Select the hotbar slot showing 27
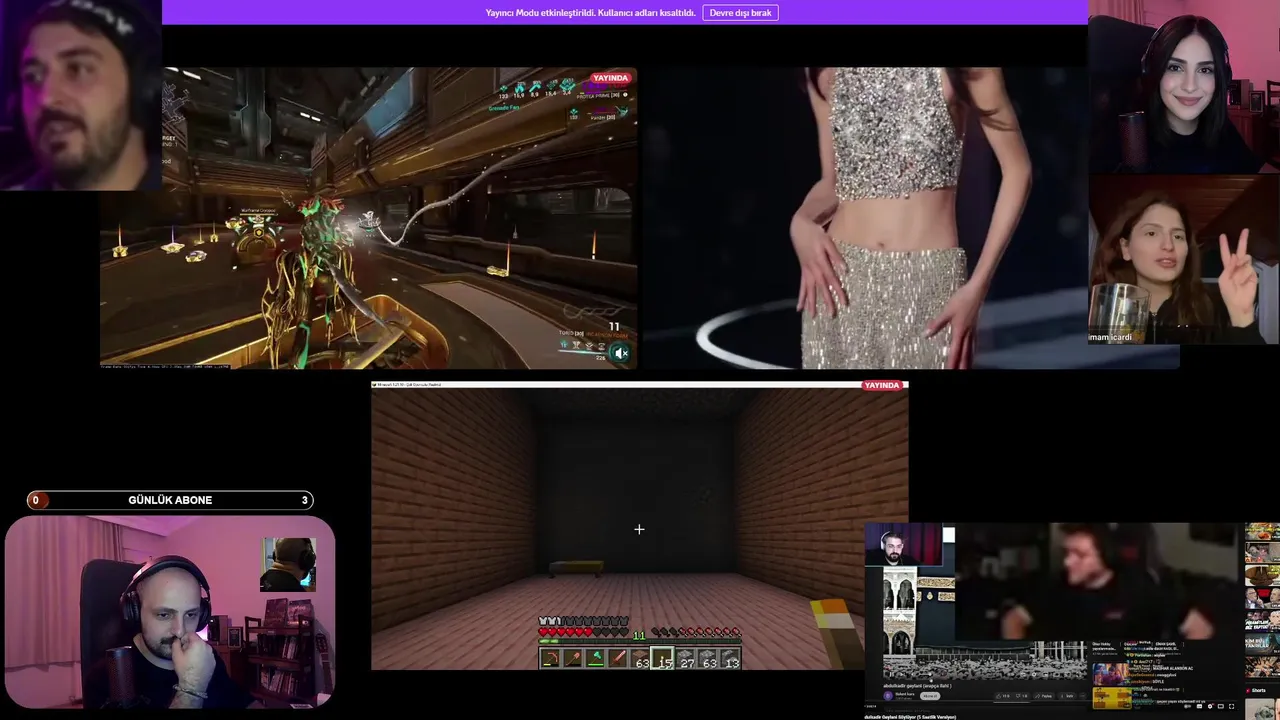The height and width of the screenshot is (720, 1280). click(x=686, y=658)
